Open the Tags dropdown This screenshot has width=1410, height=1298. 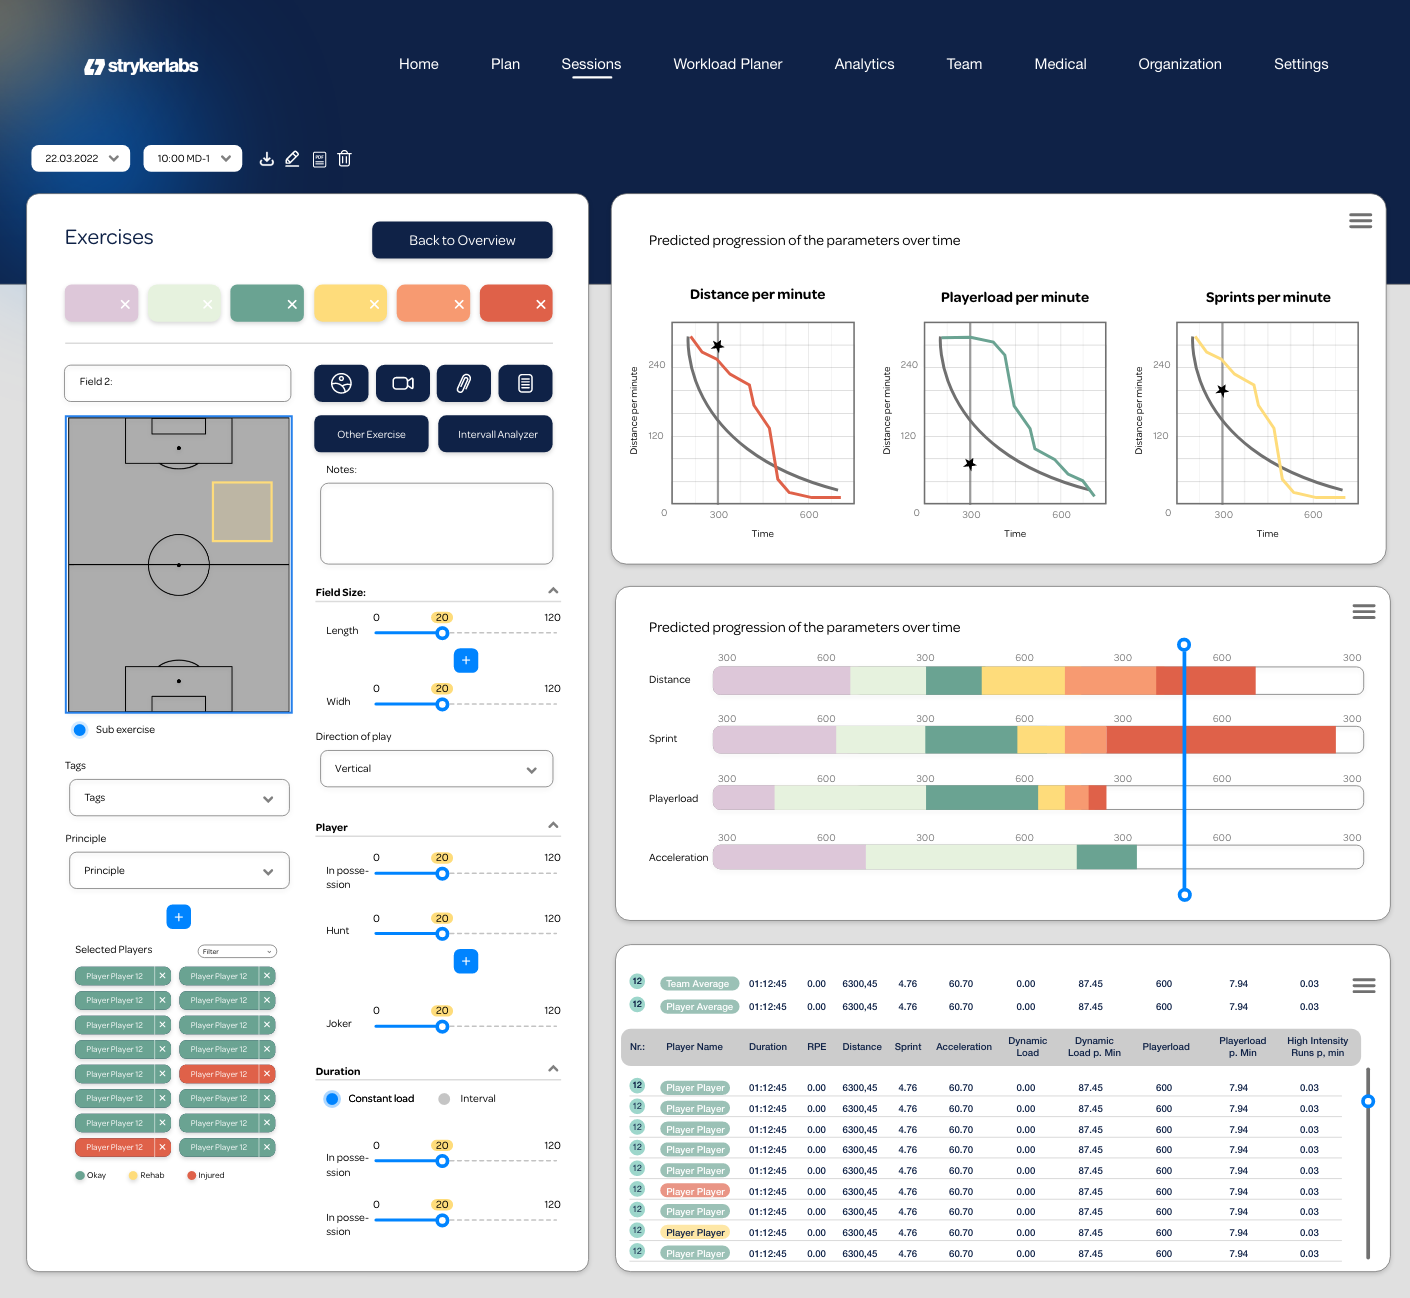179,798
